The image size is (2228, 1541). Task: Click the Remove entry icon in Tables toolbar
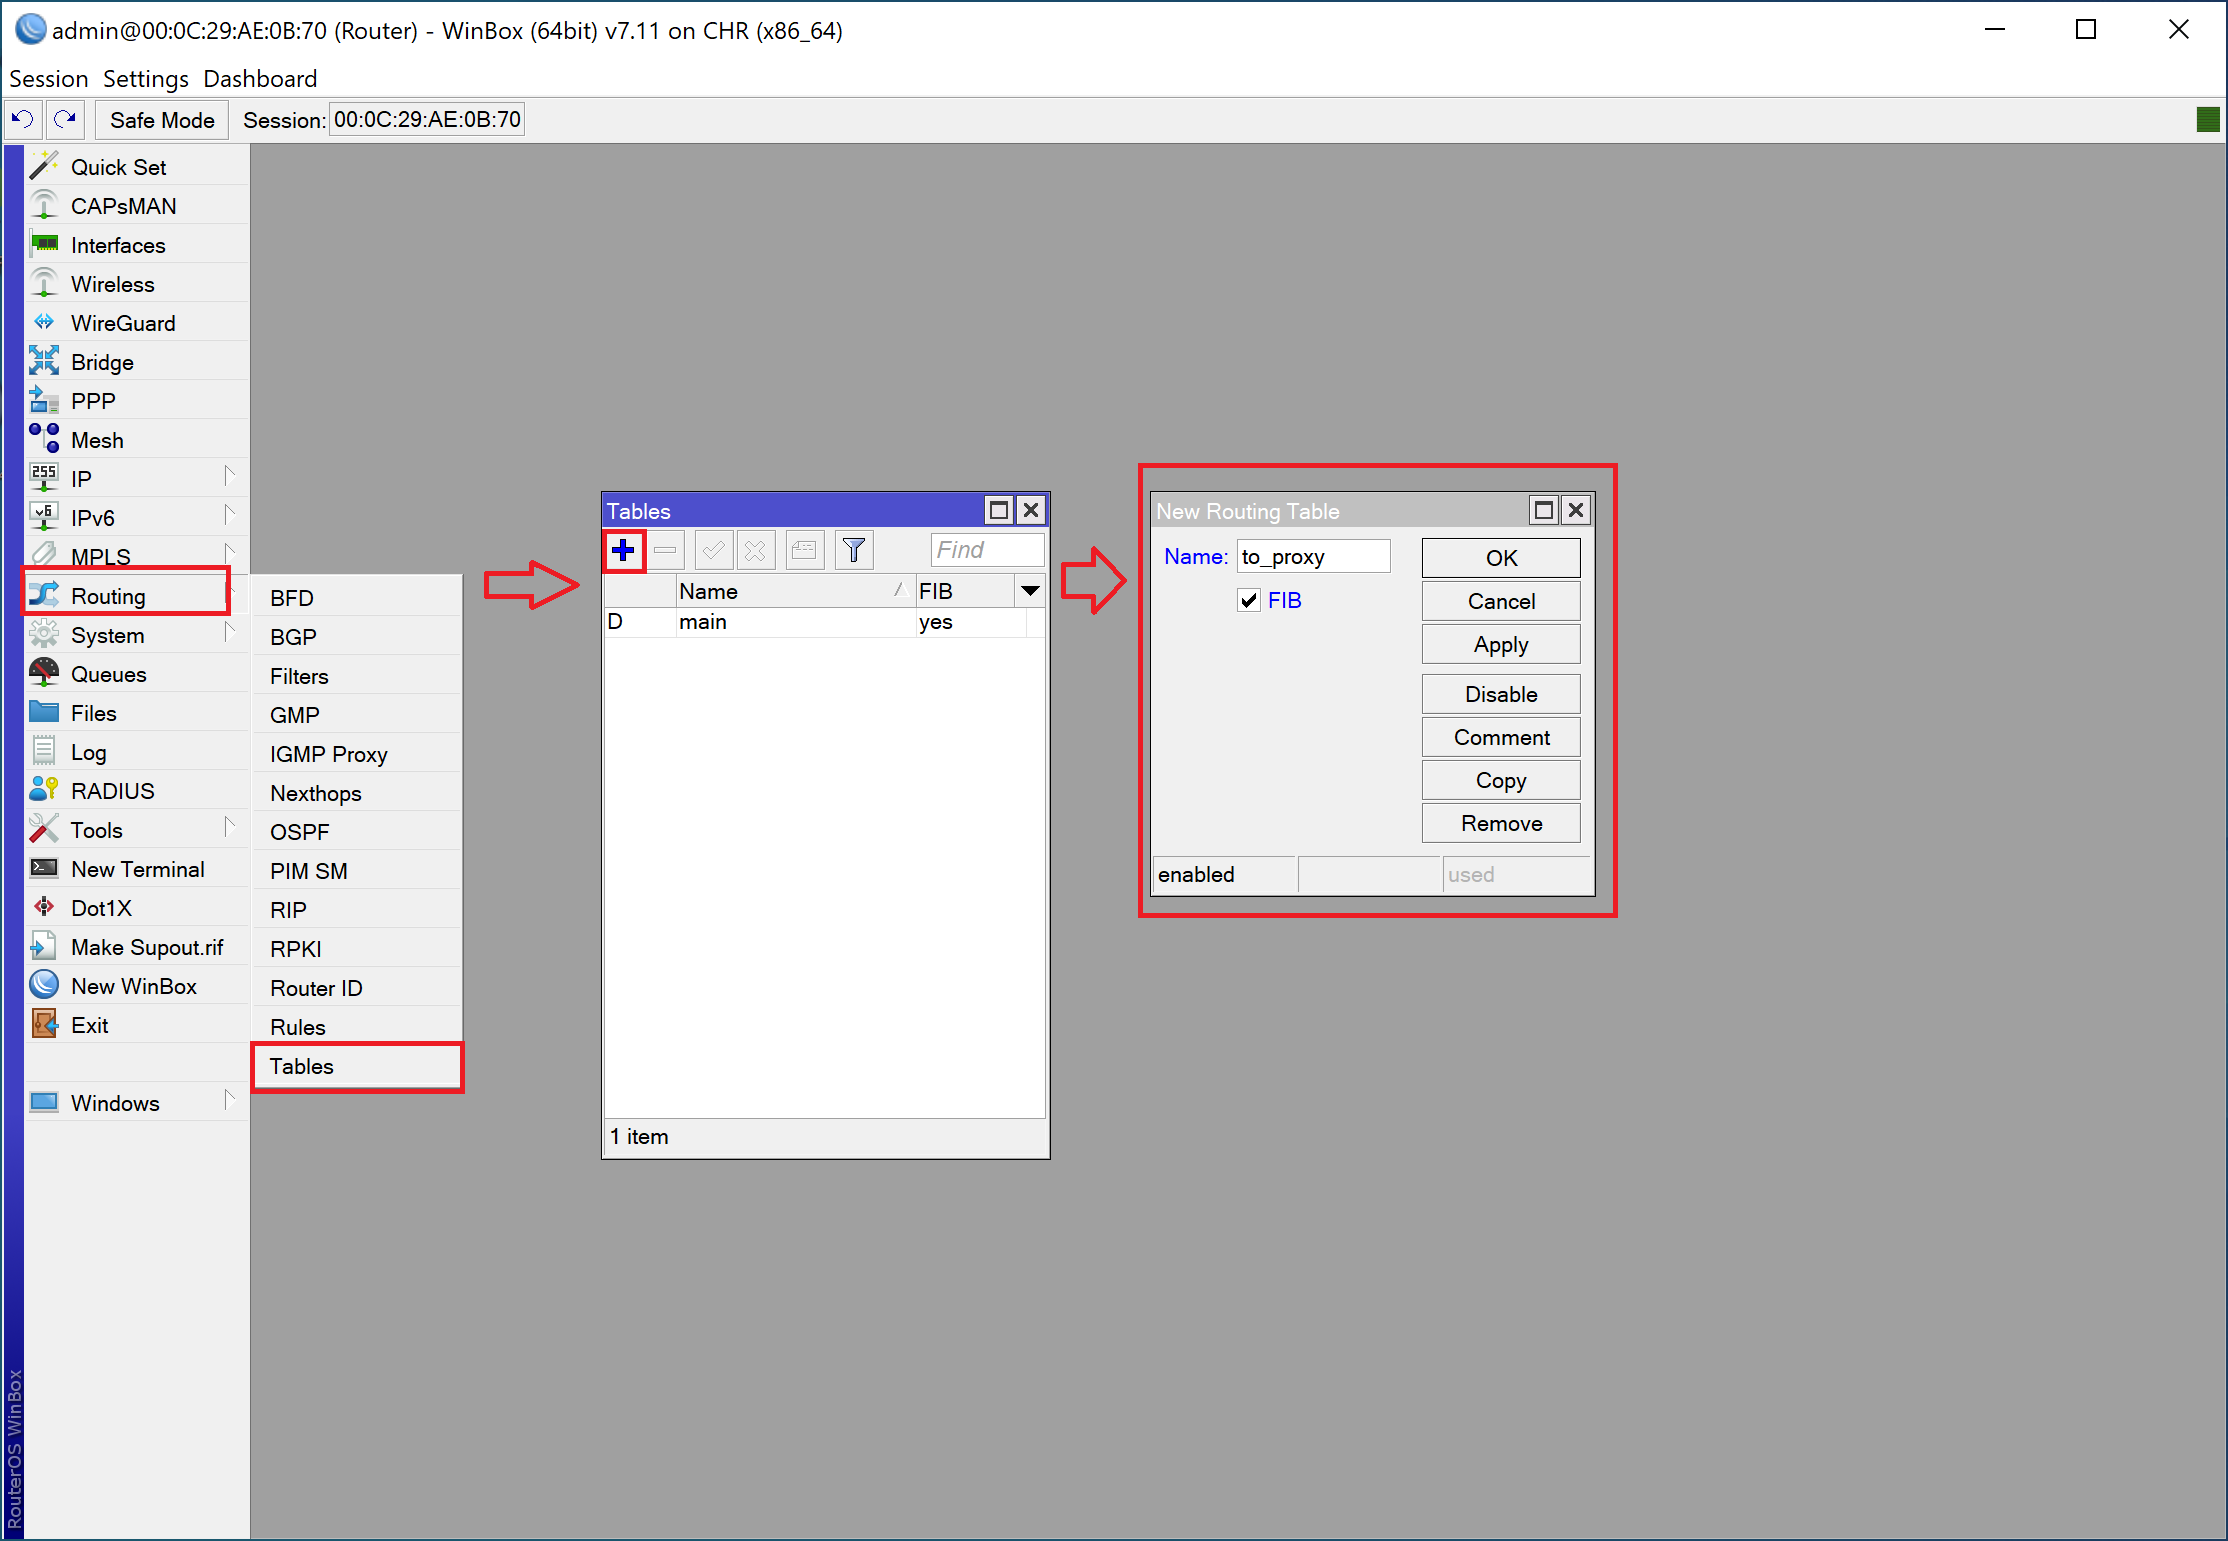pyautogui.click(x=667, y=552)
